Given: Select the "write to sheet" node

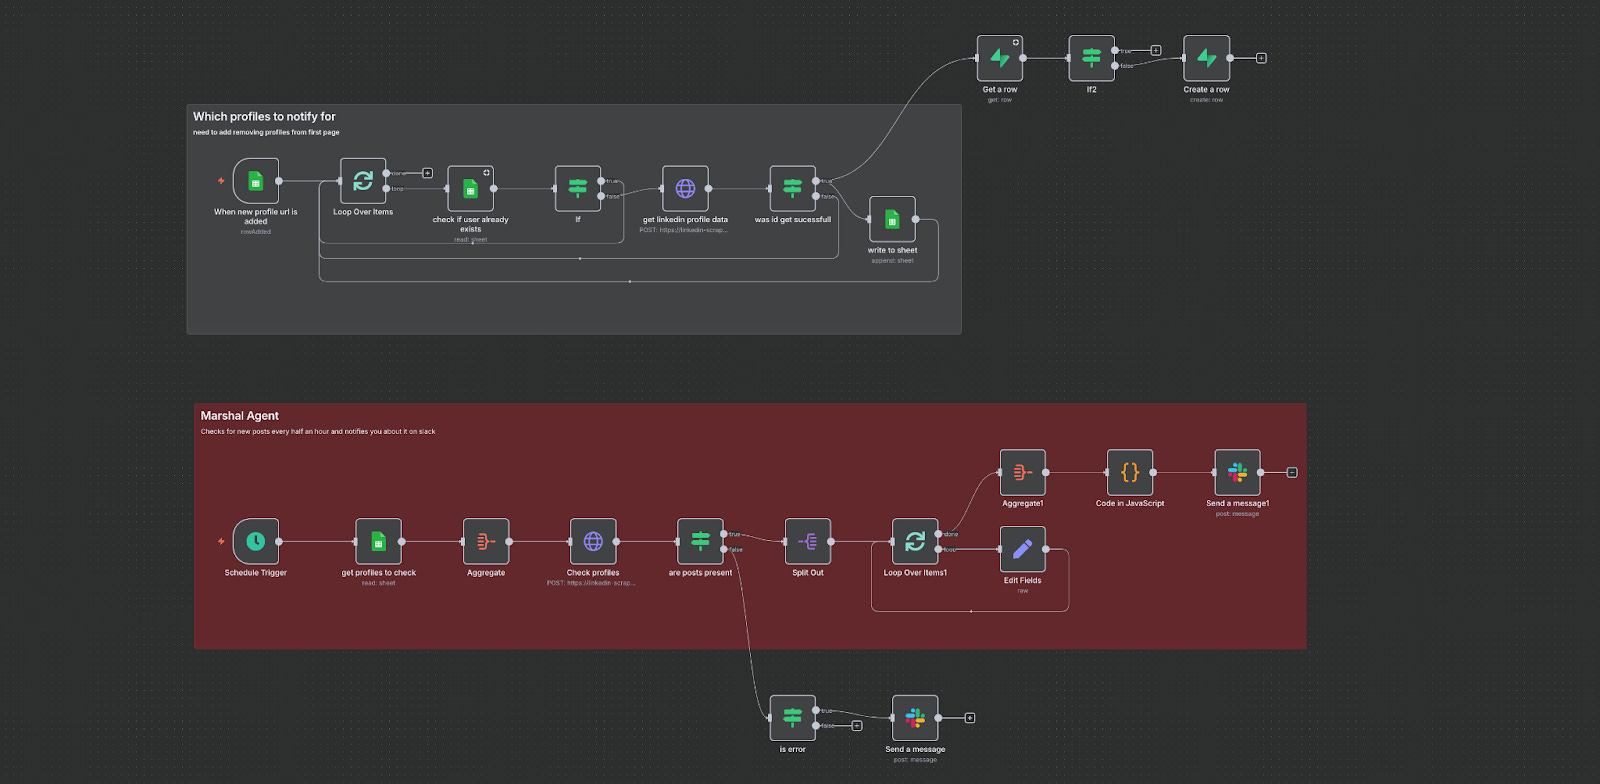Looking at the screenshot, I should point(893,220).
